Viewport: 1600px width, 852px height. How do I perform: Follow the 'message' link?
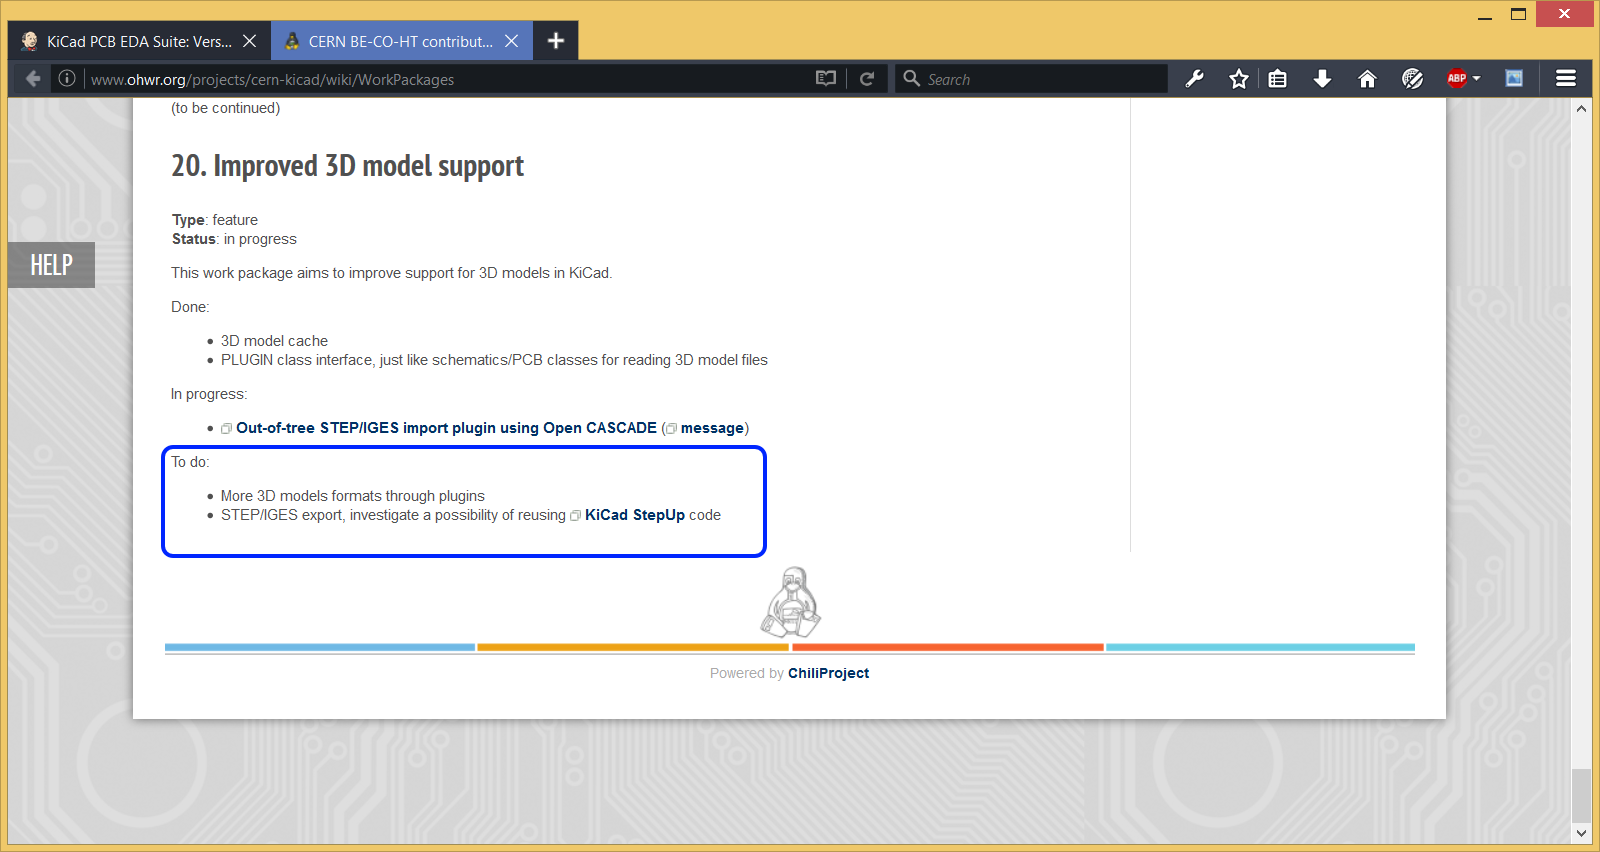[712, 428]
